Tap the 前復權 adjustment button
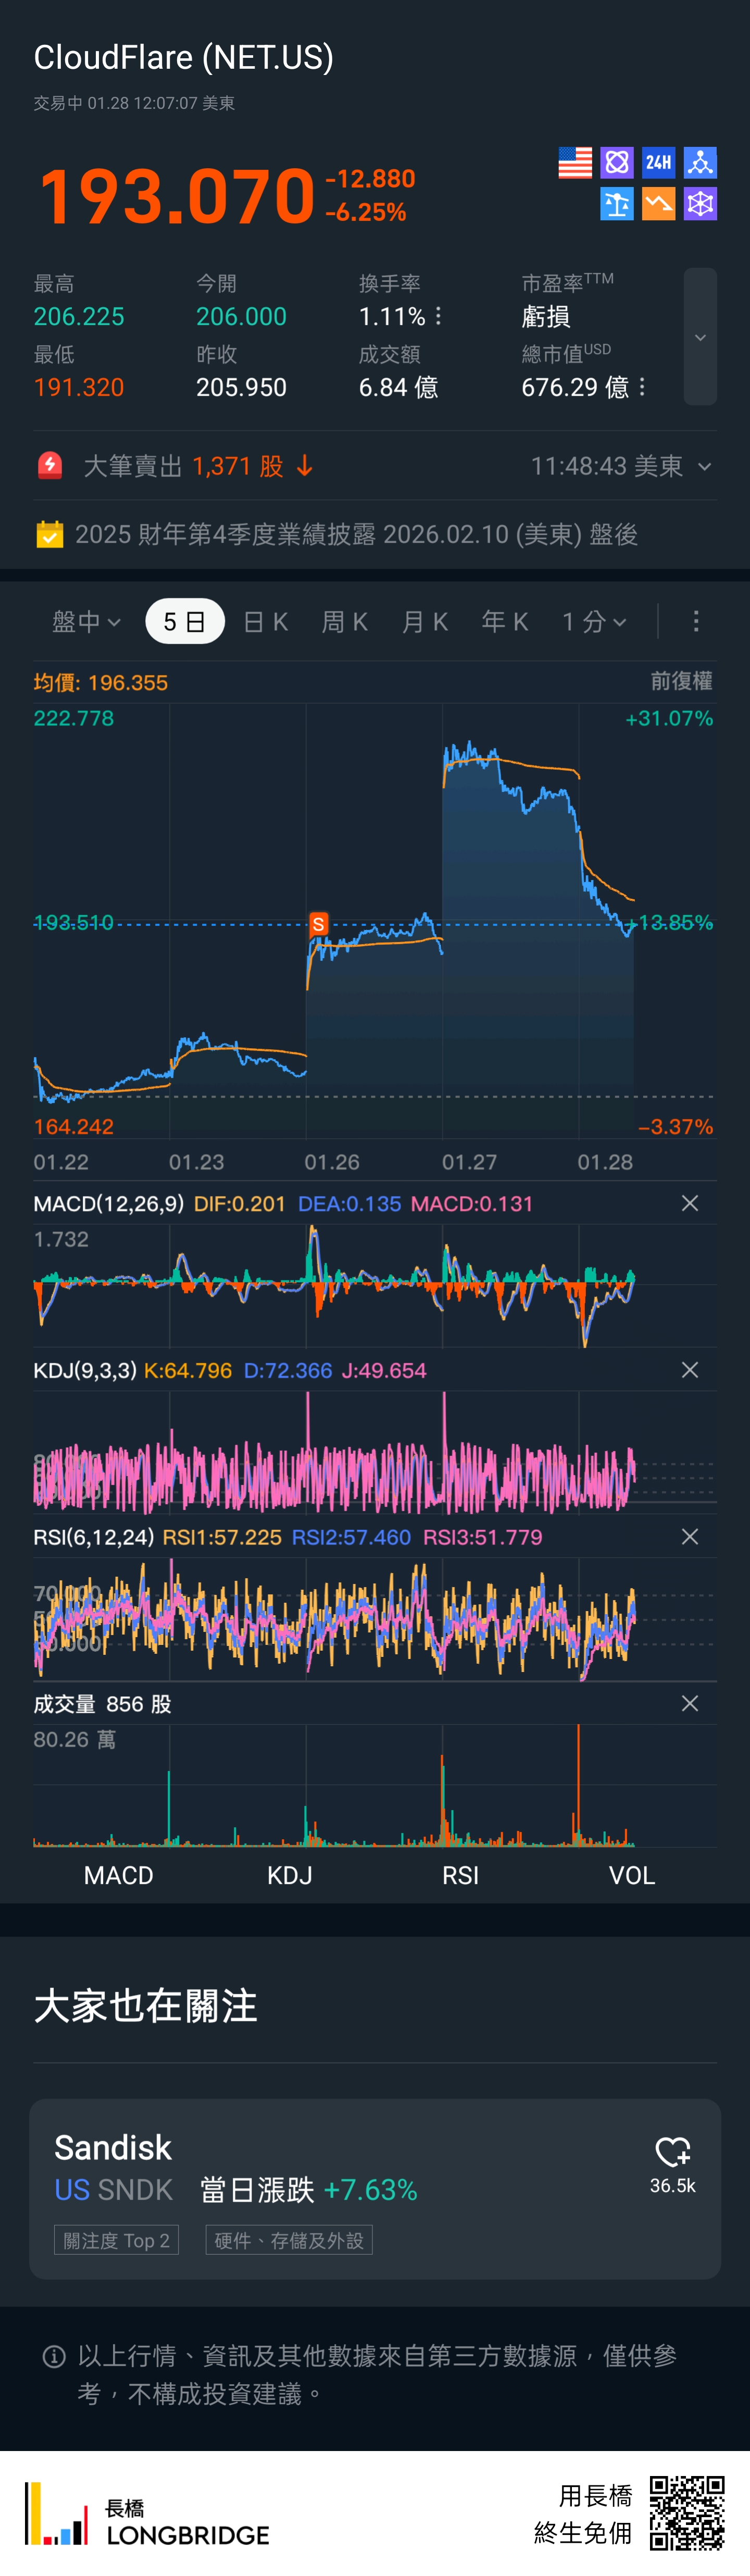The height and width of the screenshot is (2576, 750). [x=681, y=681]
